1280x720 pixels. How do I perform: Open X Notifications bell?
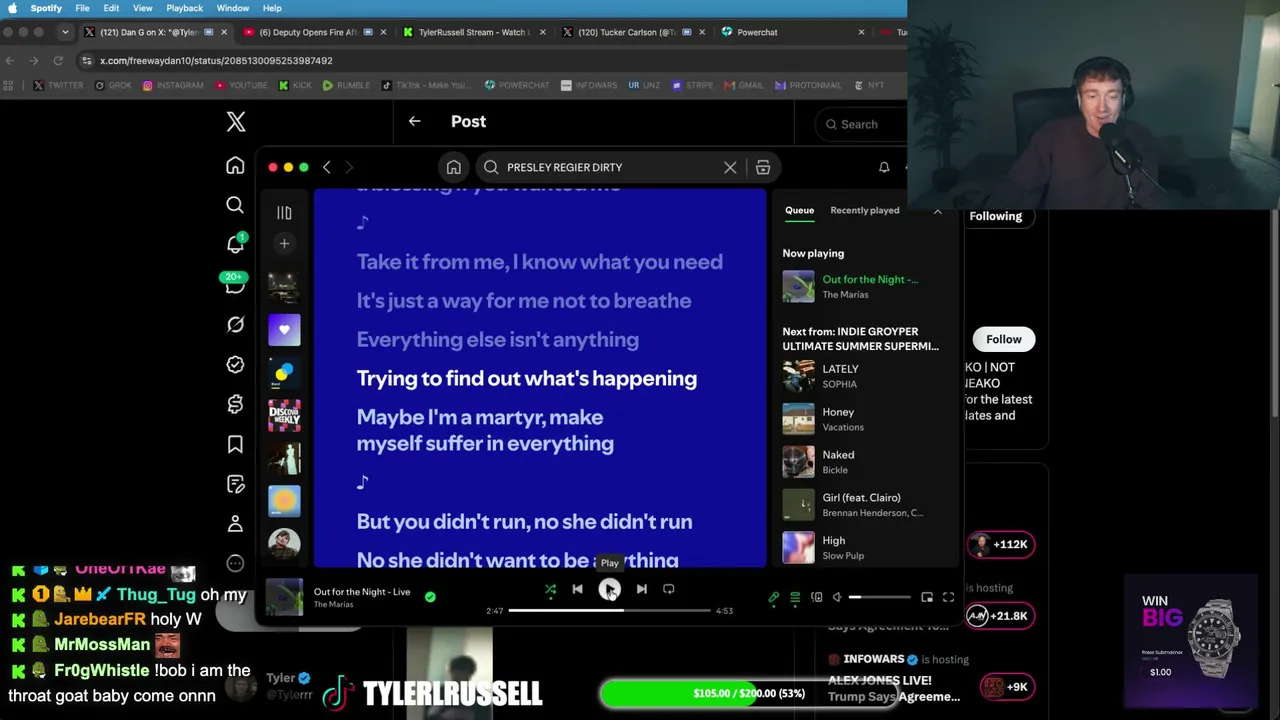click(x=235, y=244)
